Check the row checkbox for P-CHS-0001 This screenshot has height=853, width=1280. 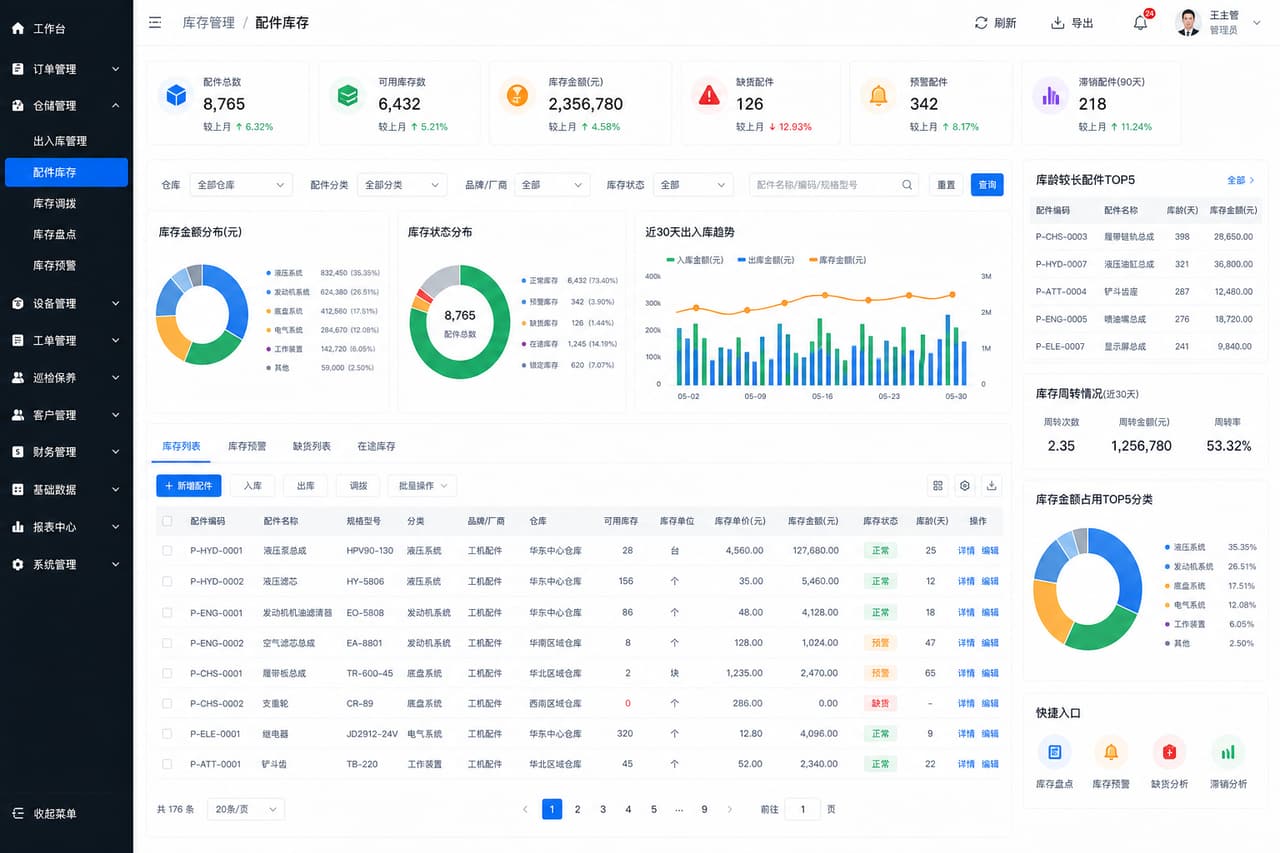pos(167,673)
